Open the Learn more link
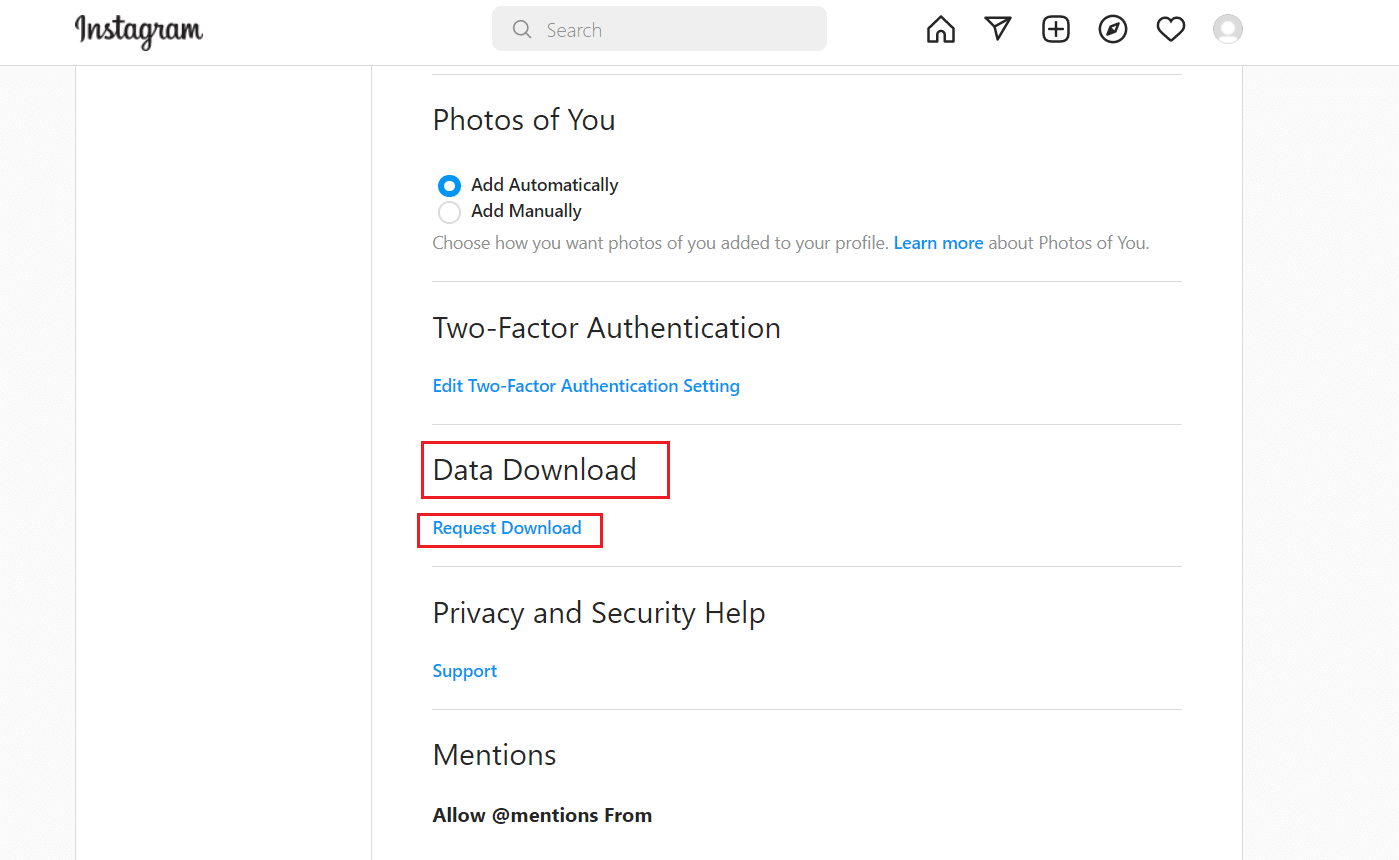The height and width of the screenshot is (860, 1399). [938, 242]
